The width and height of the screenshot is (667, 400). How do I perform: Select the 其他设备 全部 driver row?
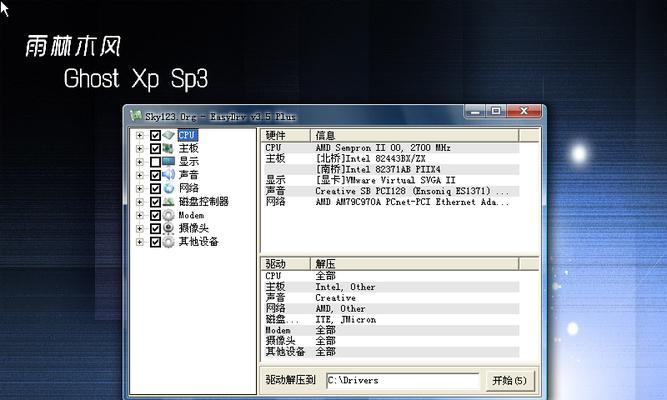point(390,352)
